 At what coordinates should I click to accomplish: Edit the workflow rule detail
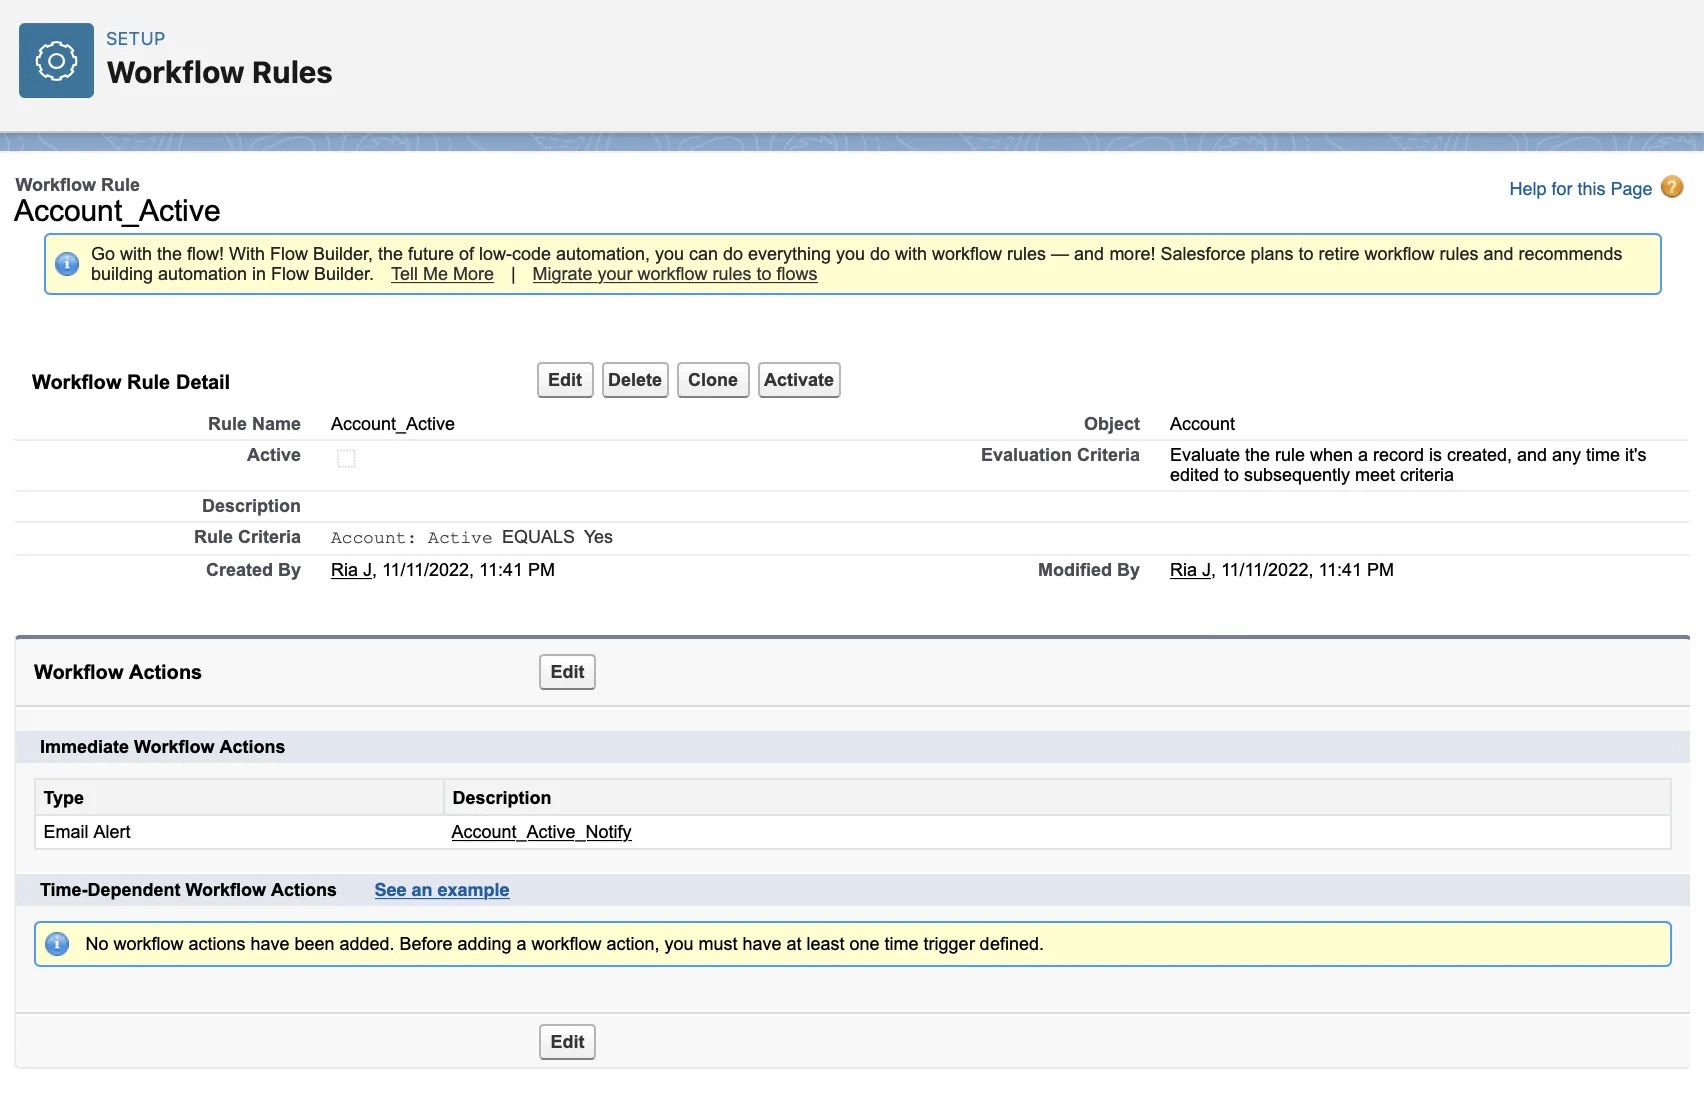pos(565,380)
